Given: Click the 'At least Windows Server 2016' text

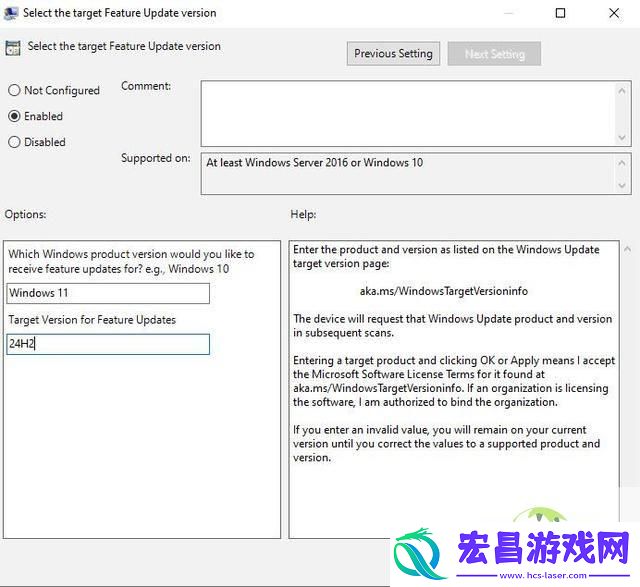Looking at the screenshot, I should pyautogui.click(x=314, y=162).
